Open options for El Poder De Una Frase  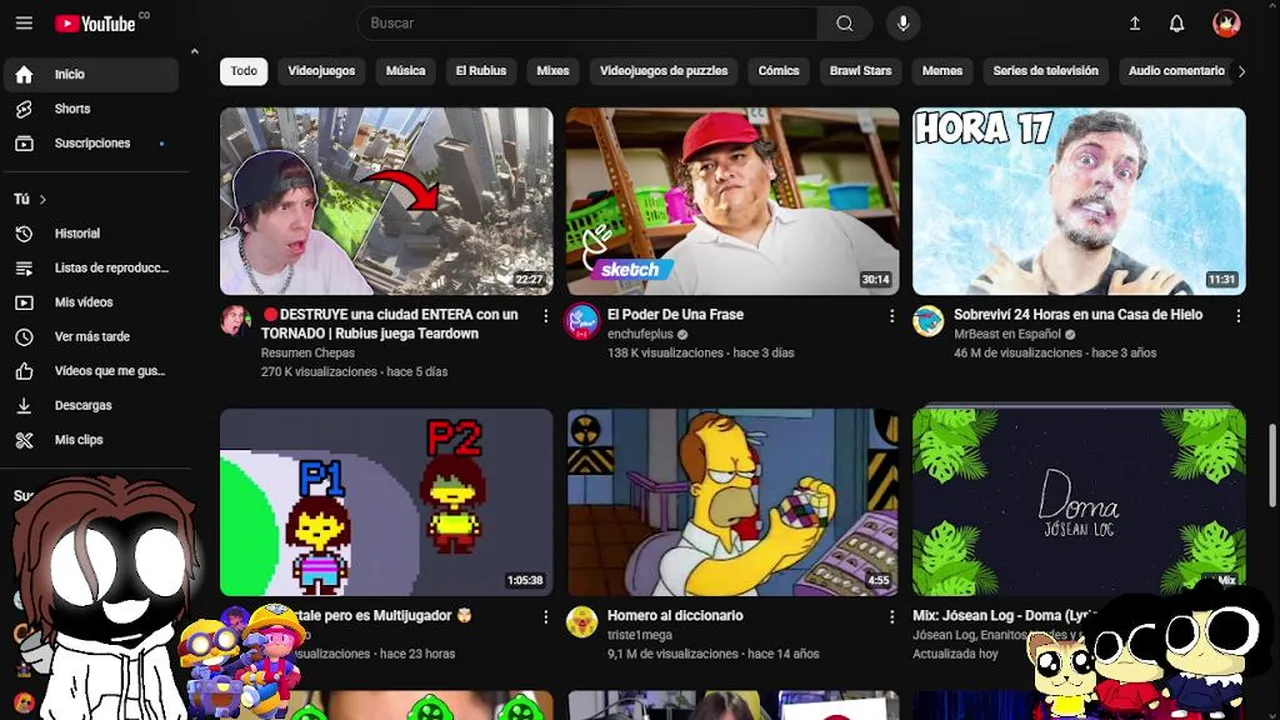(x=892, y=315)
